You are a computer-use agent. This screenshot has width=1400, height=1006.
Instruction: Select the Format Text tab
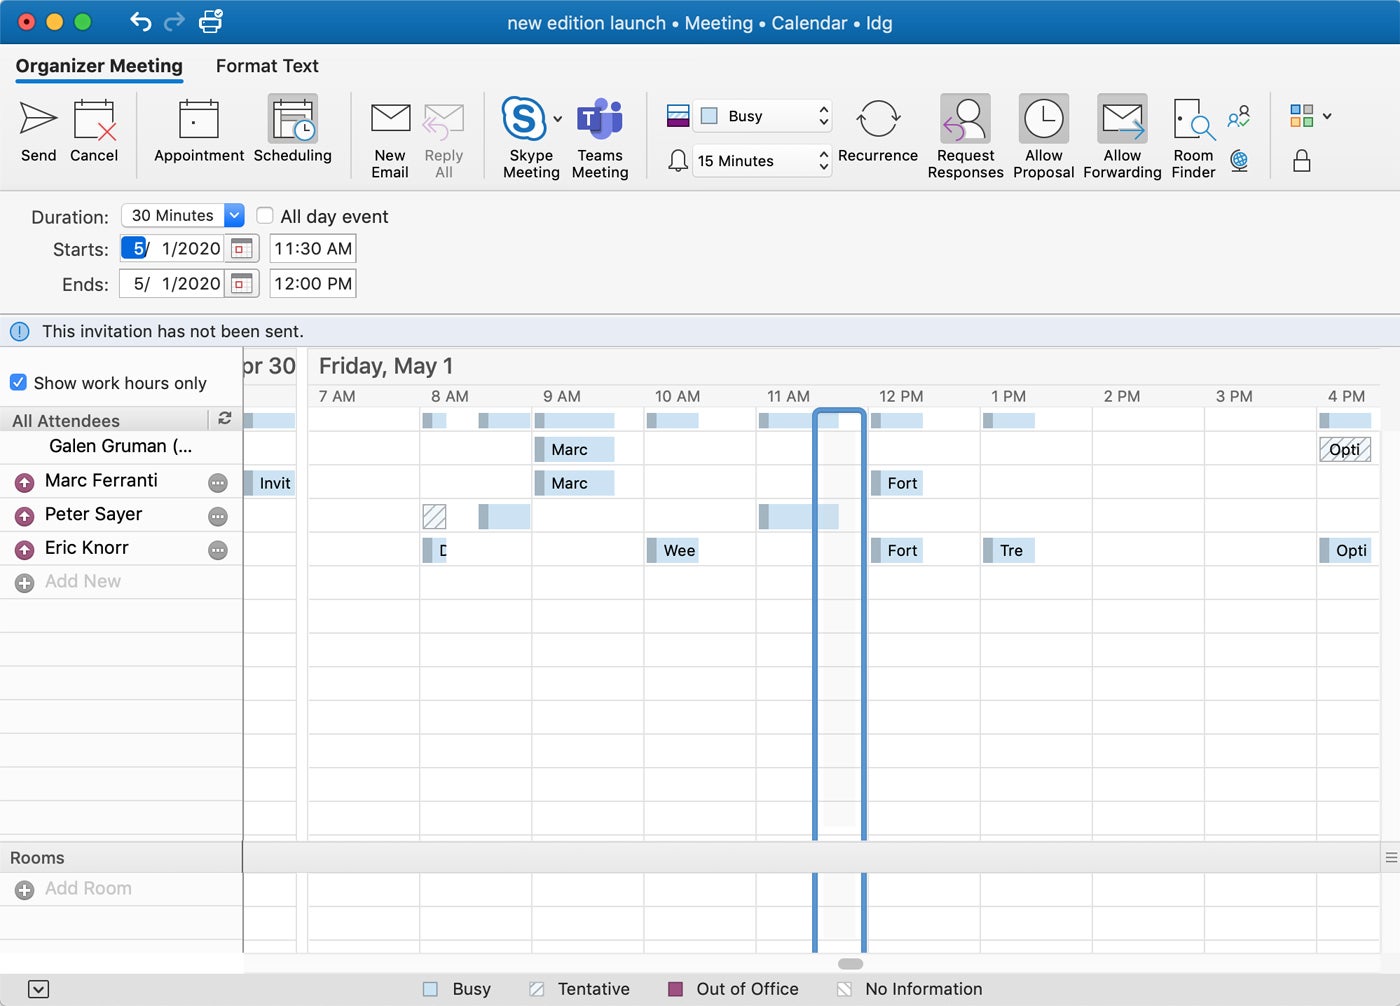point(267,66)
